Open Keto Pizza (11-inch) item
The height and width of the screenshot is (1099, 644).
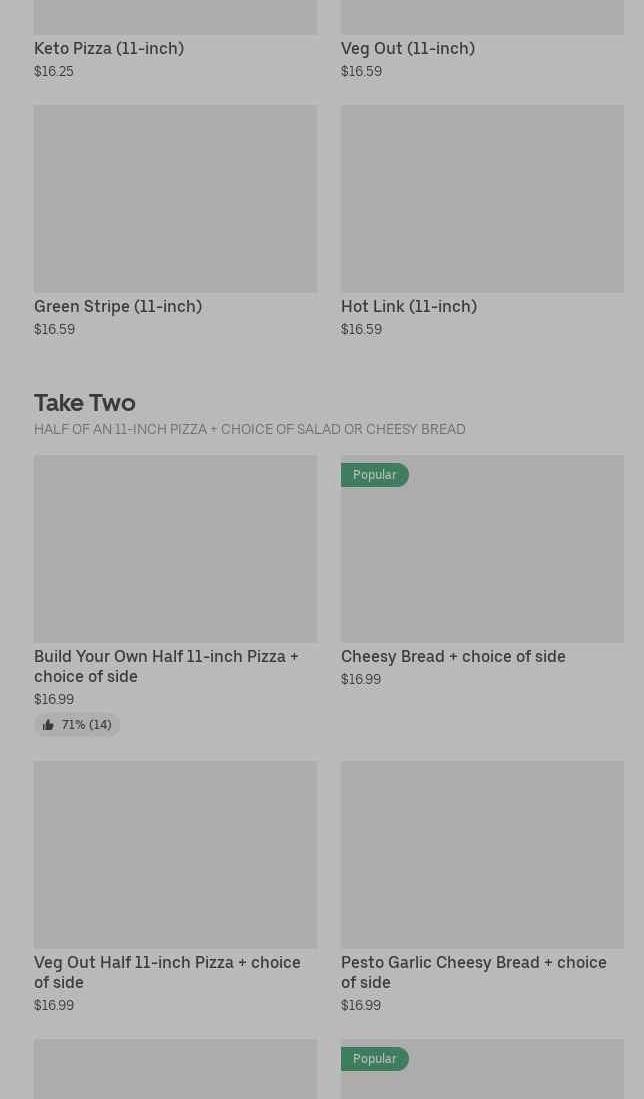click(x=109, y=48)
